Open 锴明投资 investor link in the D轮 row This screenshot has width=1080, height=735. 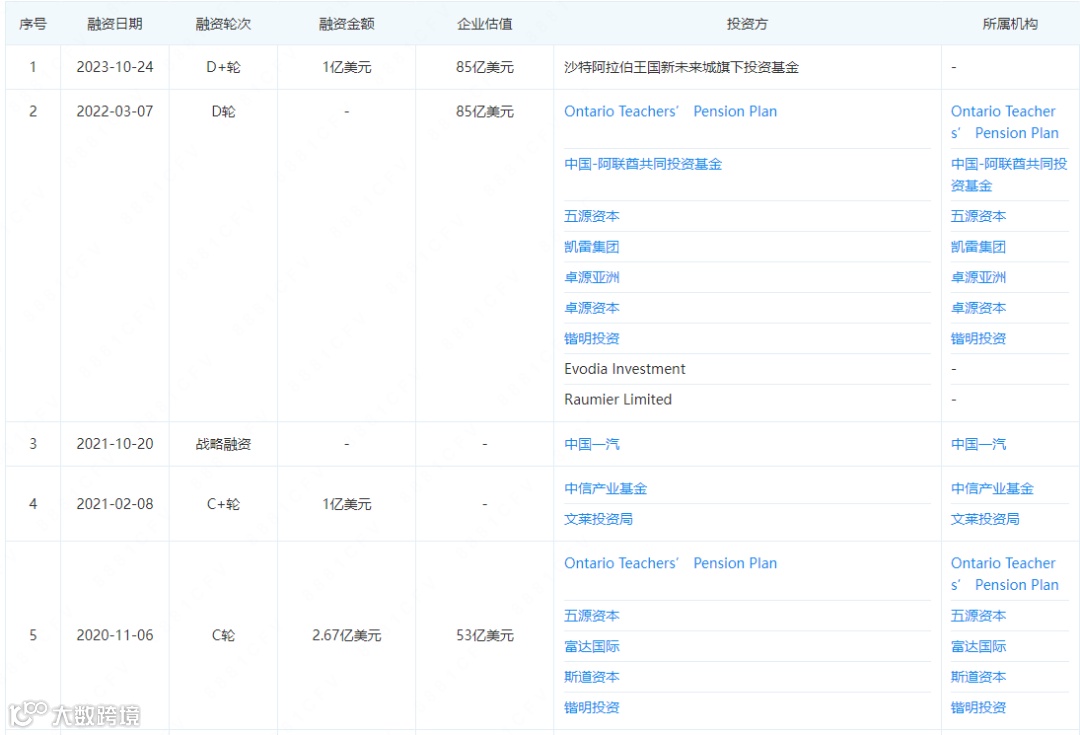point(592,338)
